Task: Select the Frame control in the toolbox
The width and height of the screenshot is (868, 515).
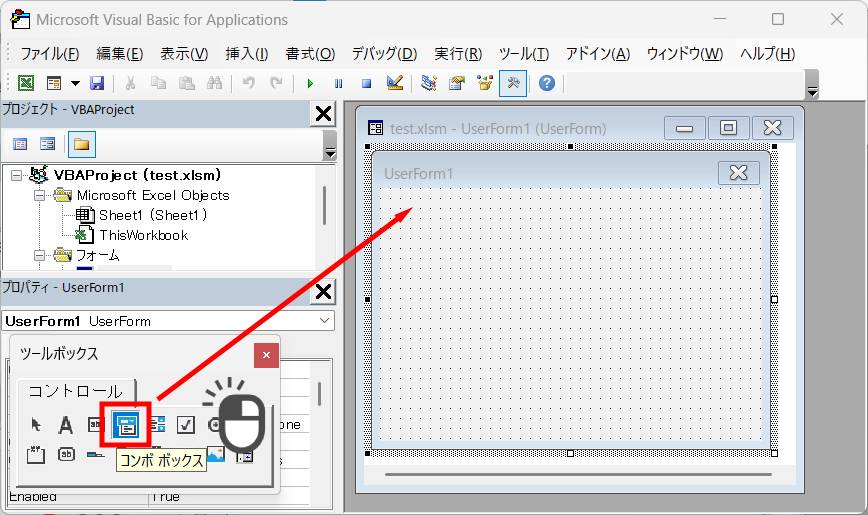Action: click(x=35, y=455)
